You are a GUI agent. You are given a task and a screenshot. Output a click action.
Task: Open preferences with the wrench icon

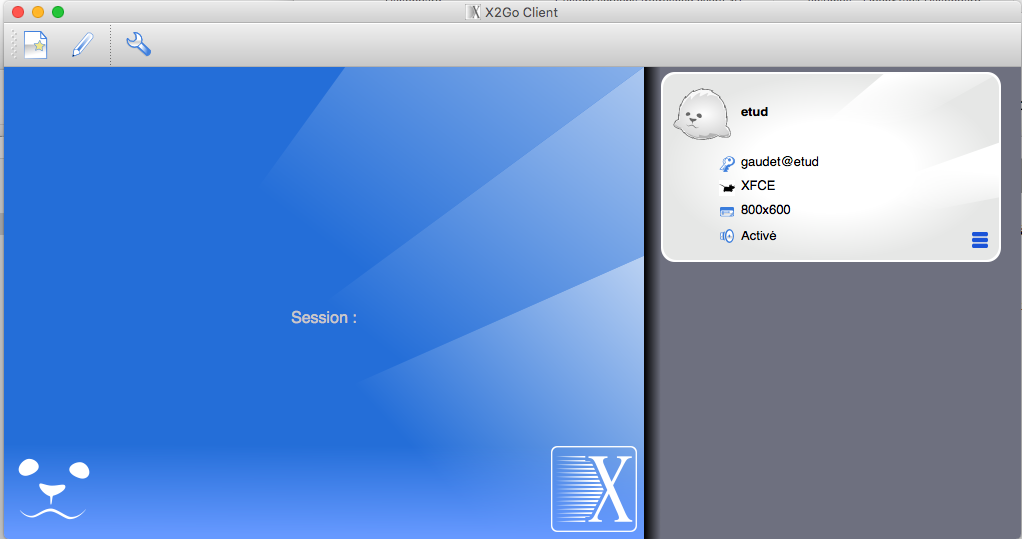[138, 44]
